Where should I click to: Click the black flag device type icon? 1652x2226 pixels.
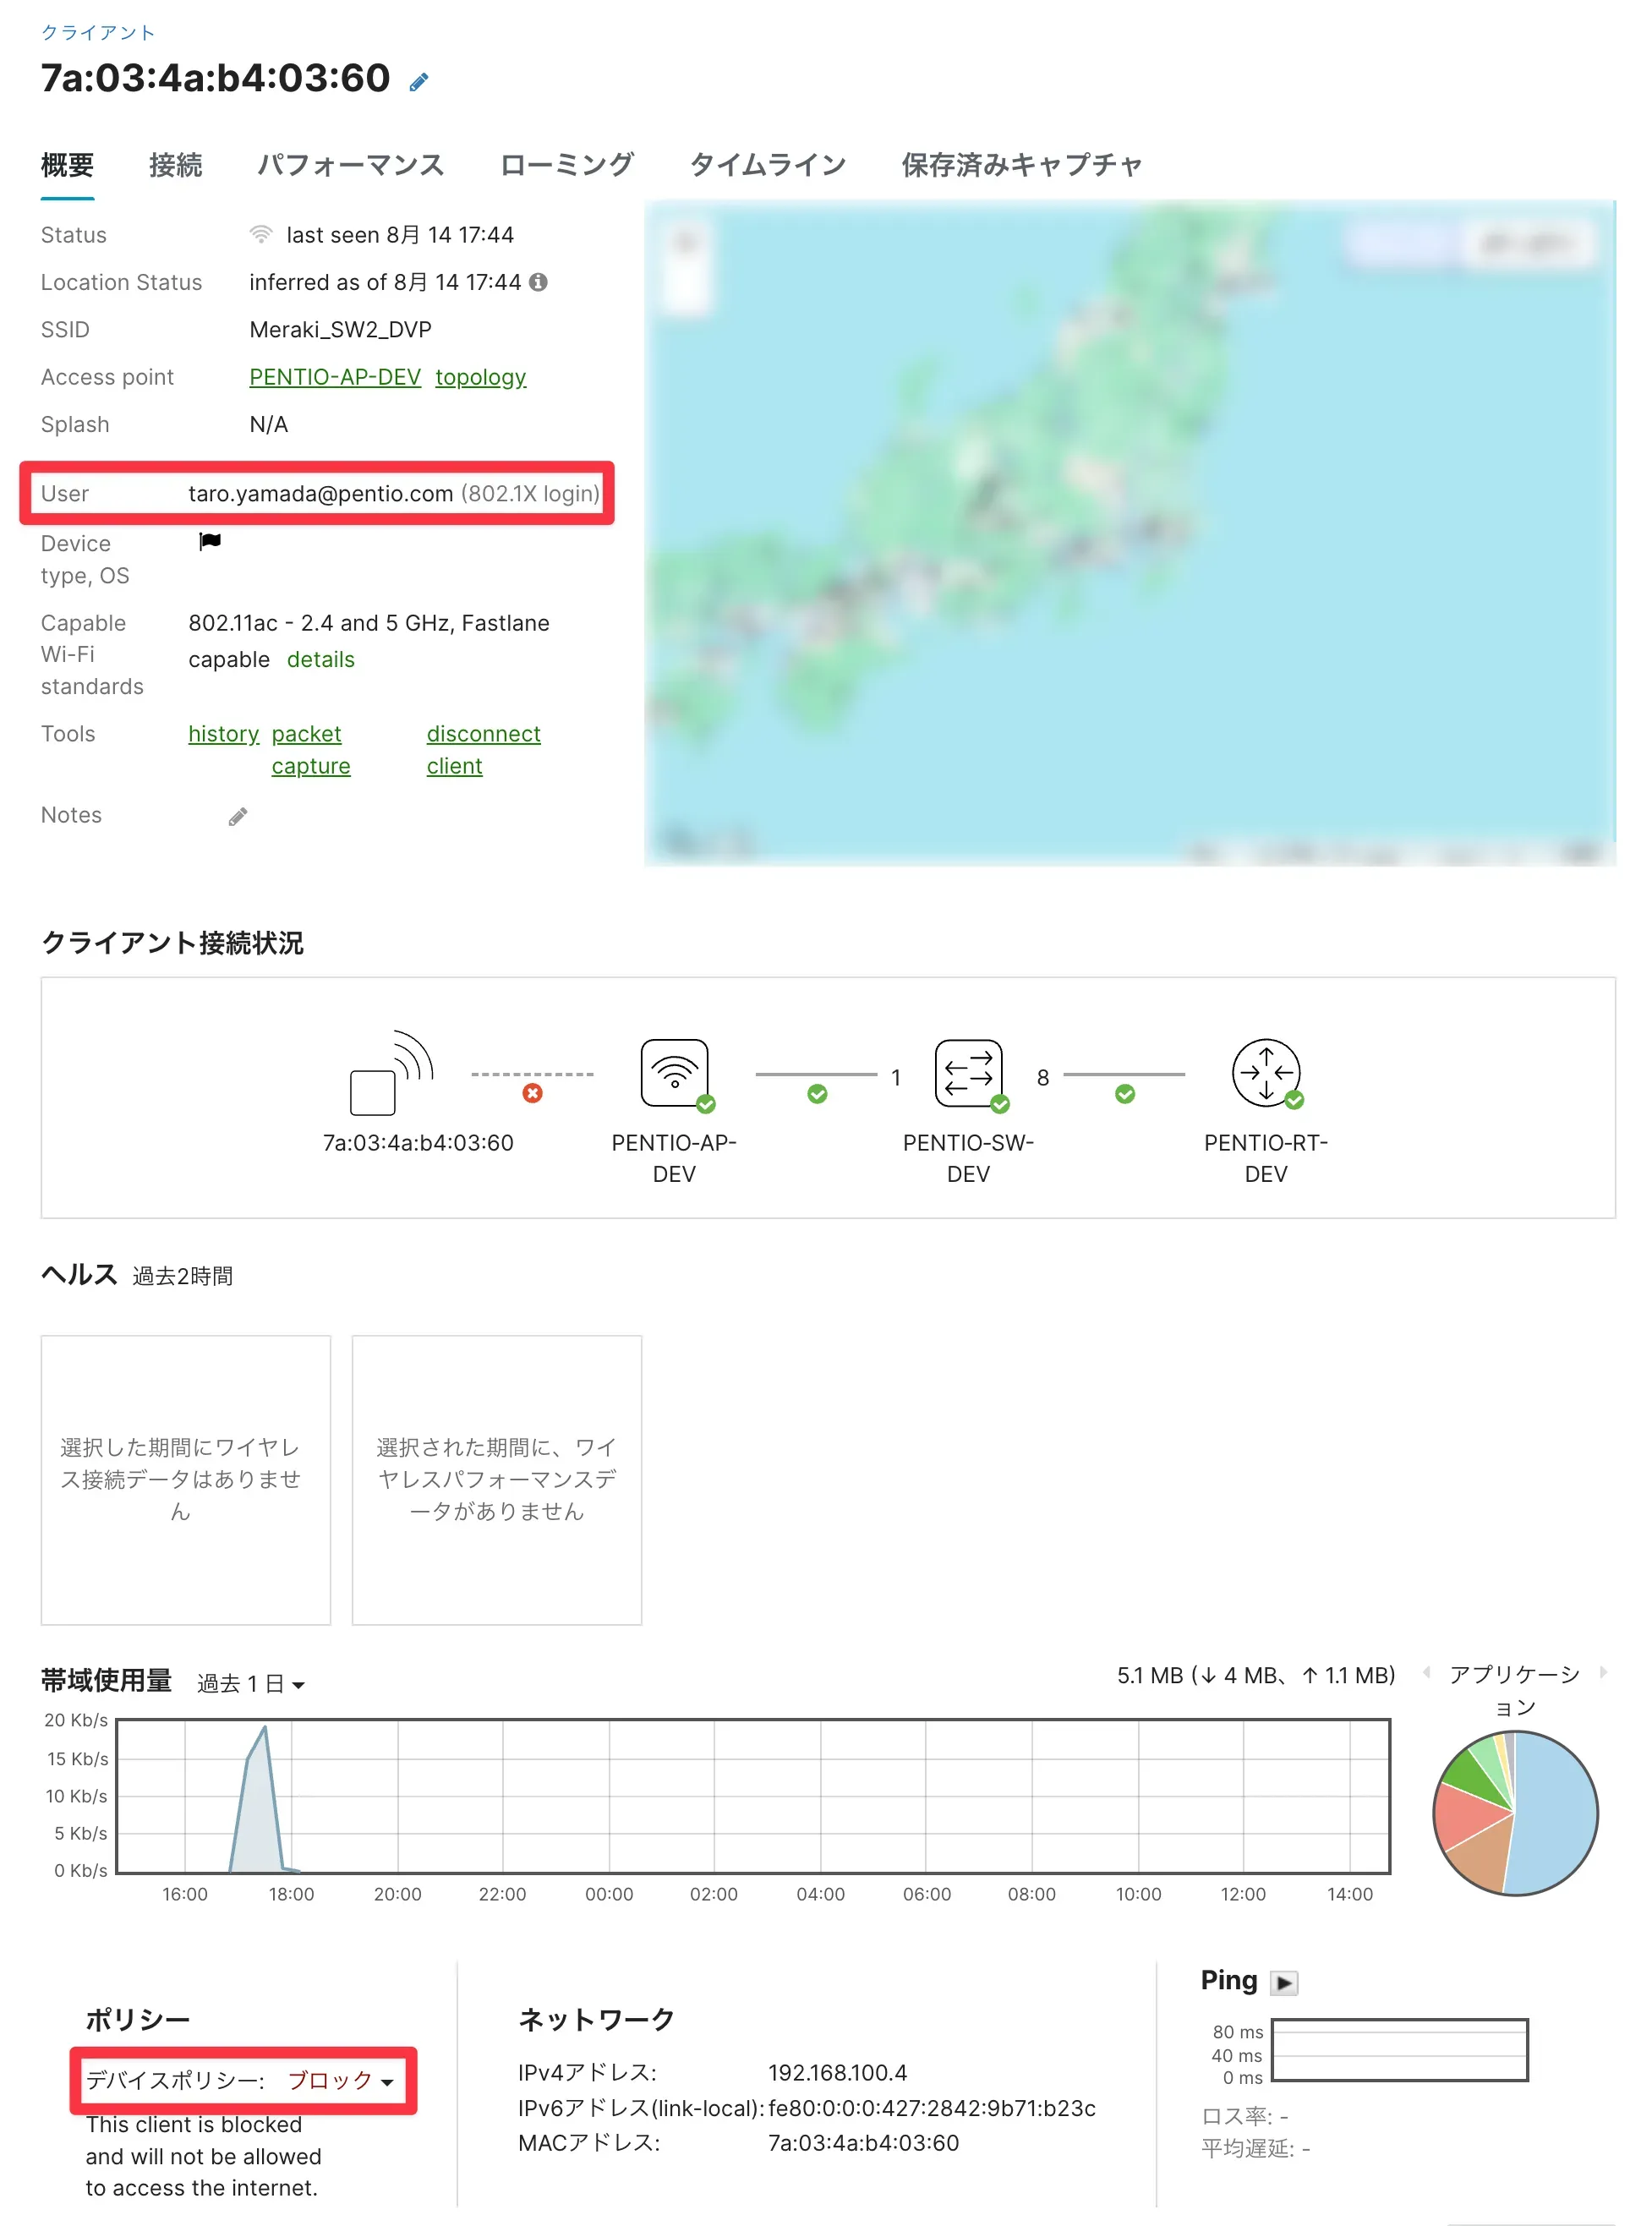[x=210, y=541]
